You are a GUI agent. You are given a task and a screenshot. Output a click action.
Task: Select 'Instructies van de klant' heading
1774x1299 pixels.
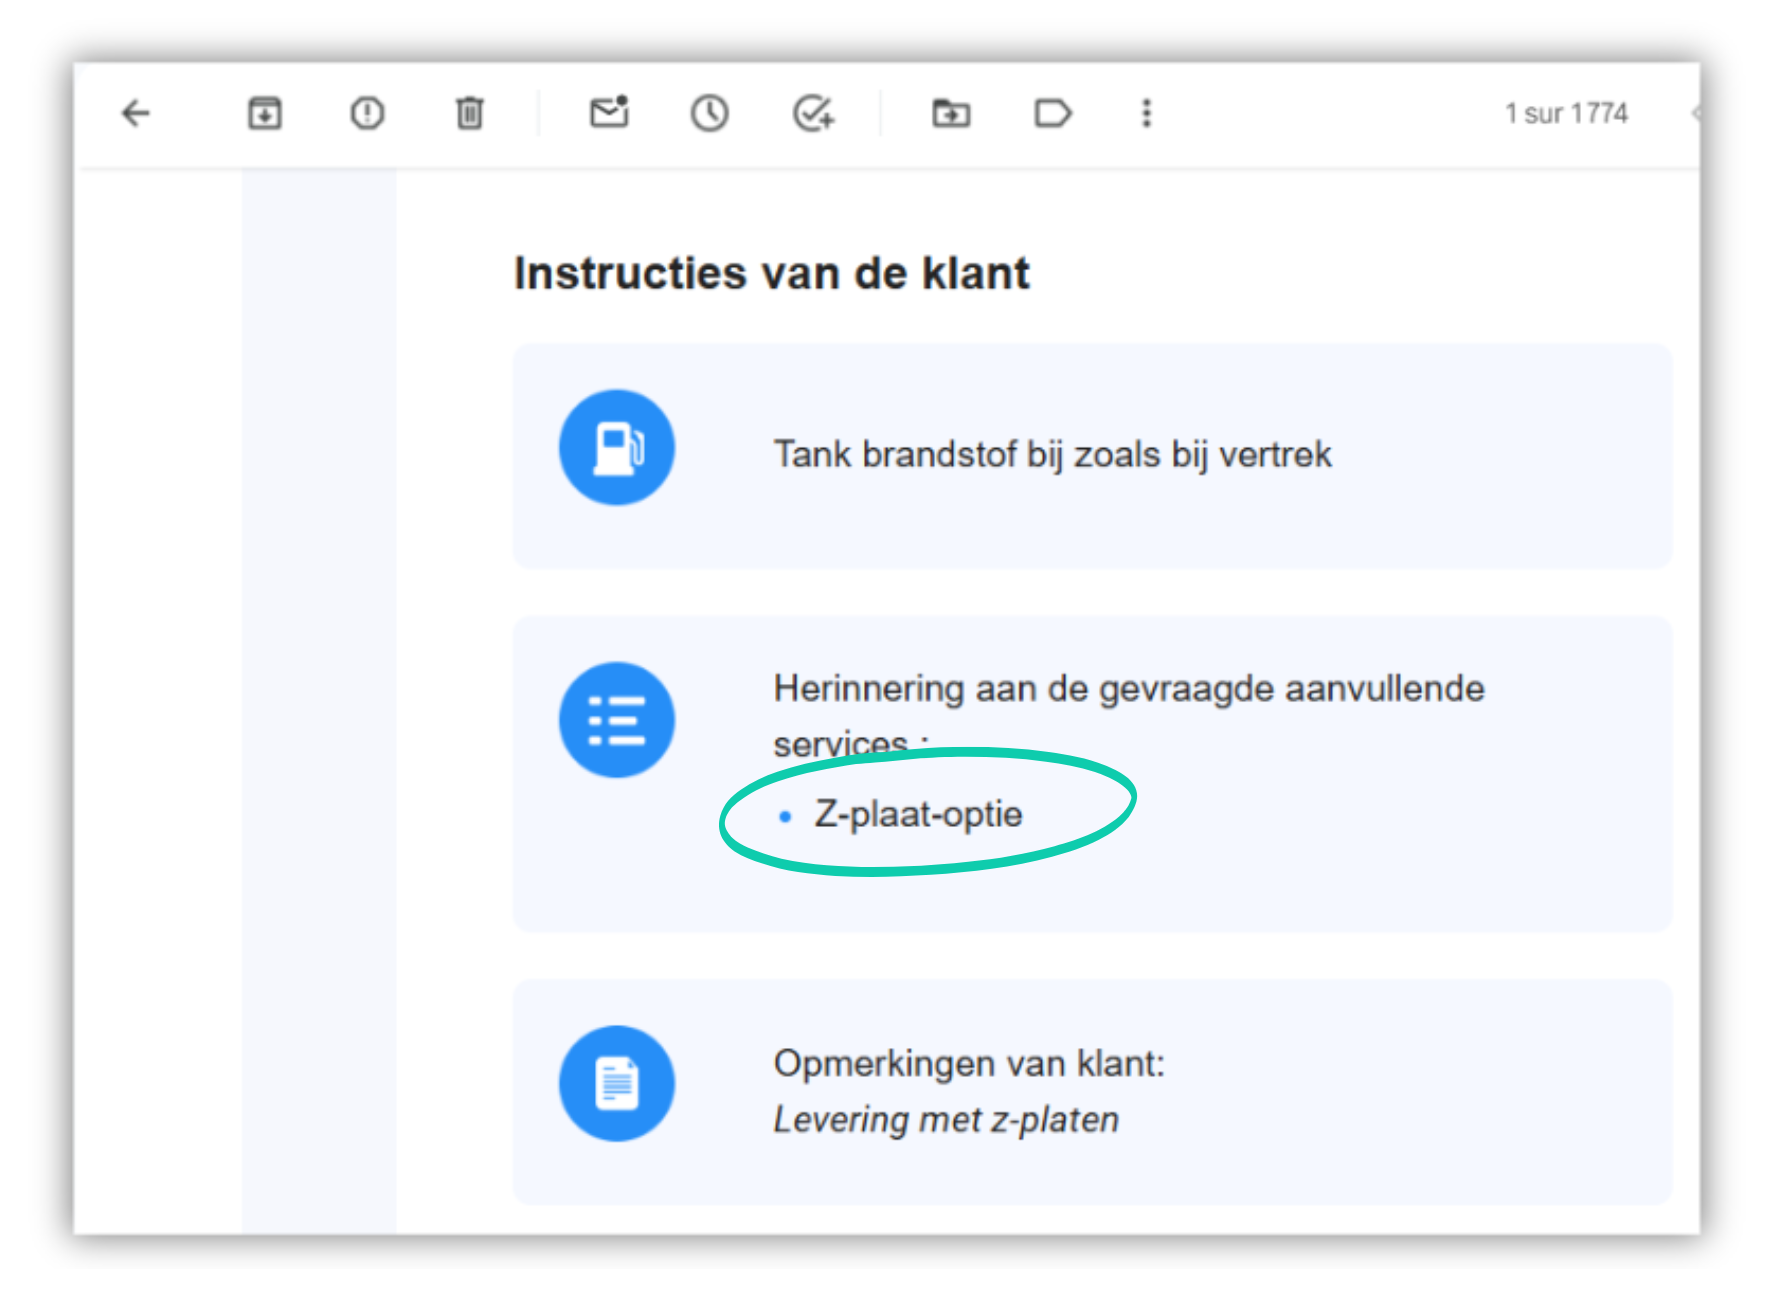click(771, 273)
